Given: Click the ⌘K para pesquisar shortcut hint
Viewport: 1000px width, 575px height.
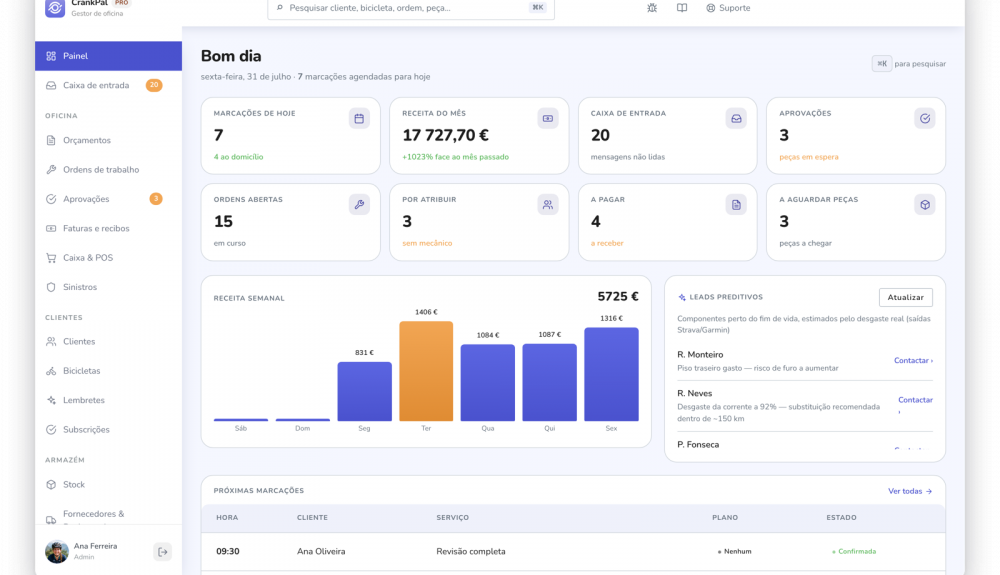Looking at the screenshot, I should click(x=909, y=64).
